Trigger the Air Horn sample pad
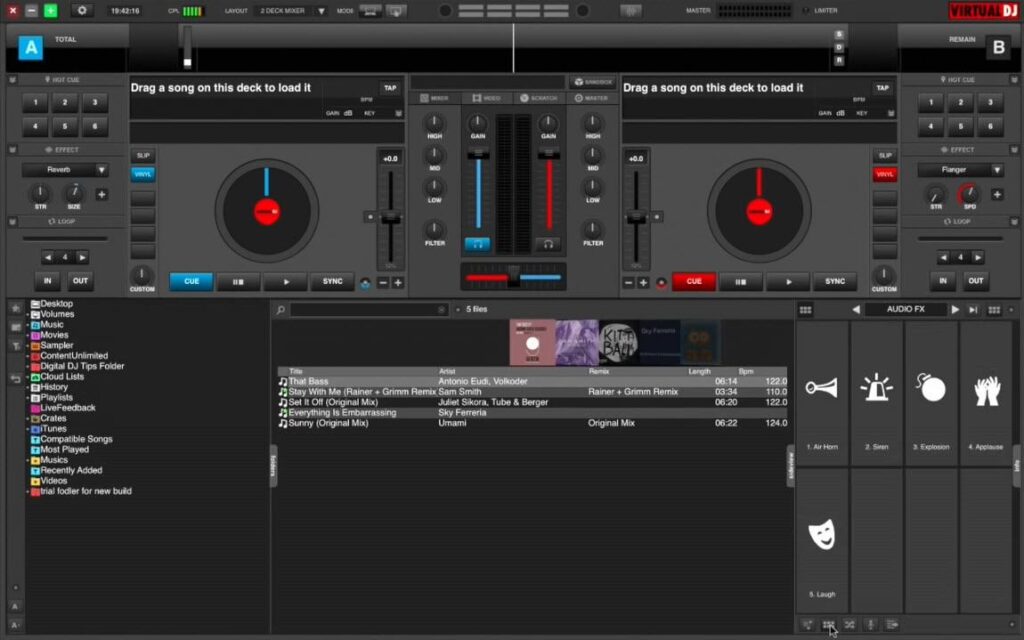 coord(821,390)
